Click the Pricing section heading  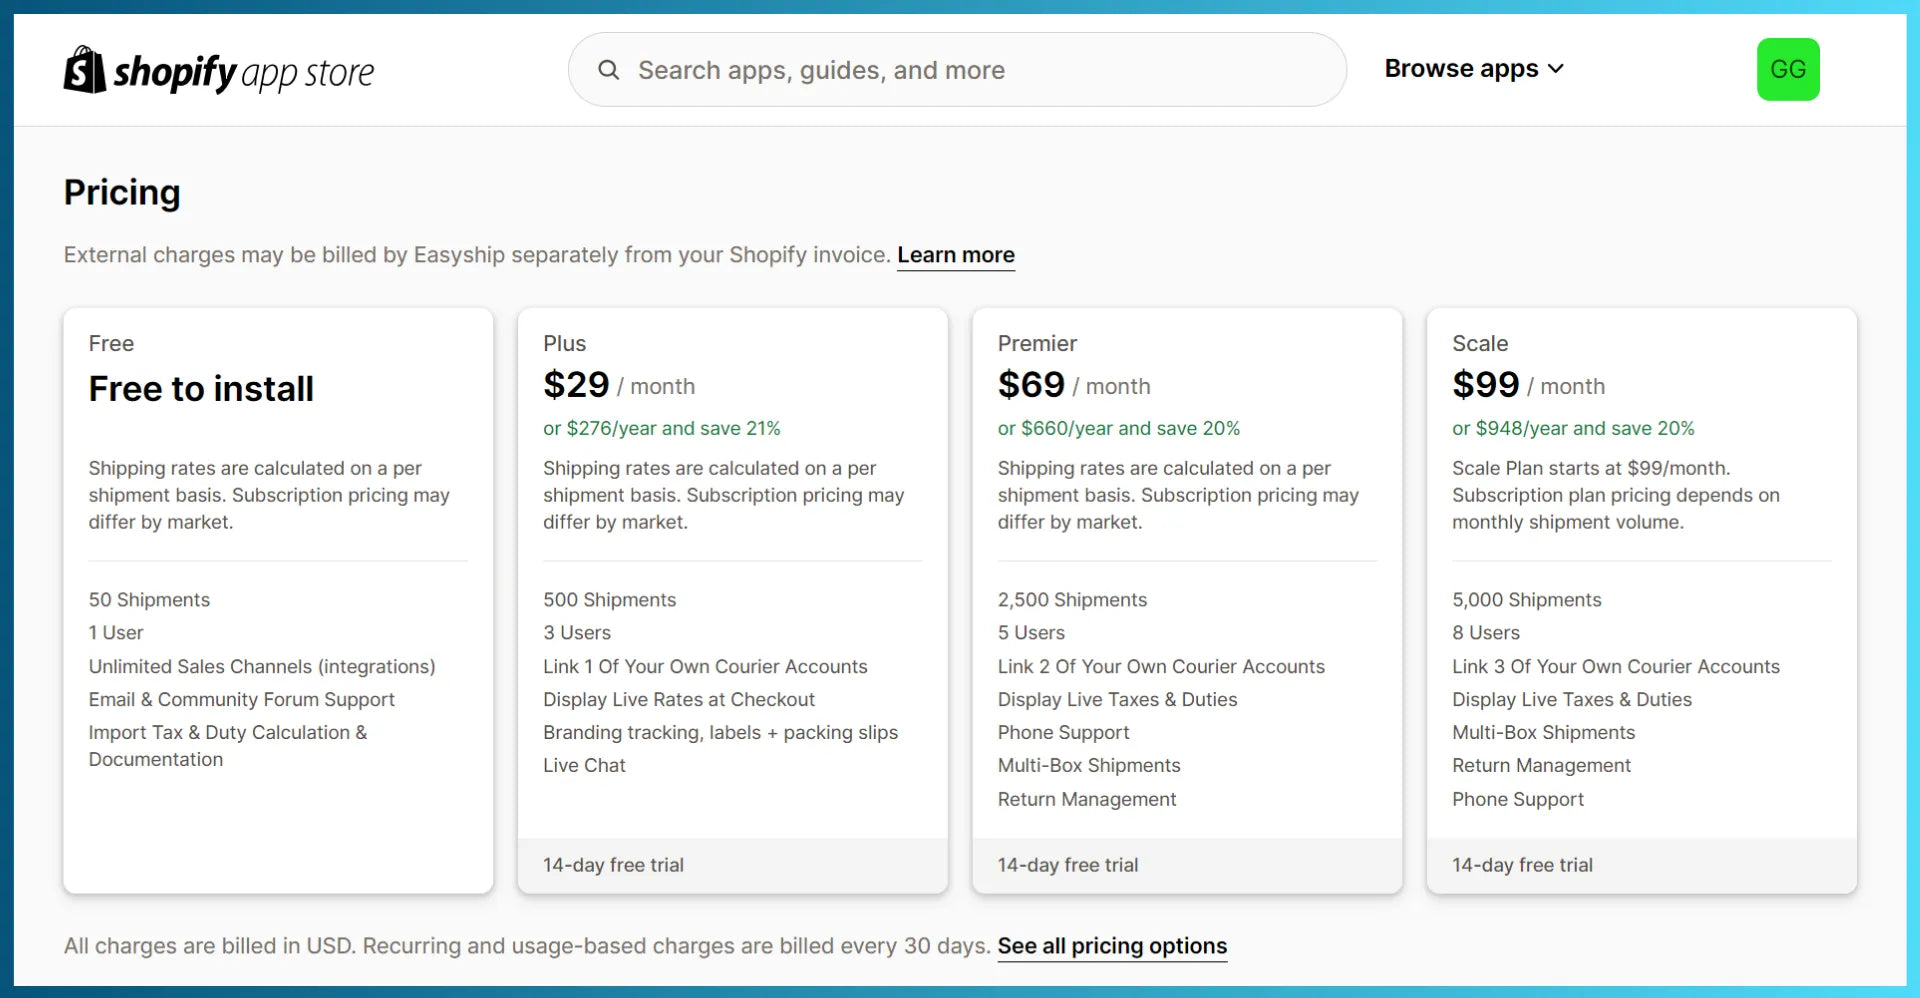122,192
